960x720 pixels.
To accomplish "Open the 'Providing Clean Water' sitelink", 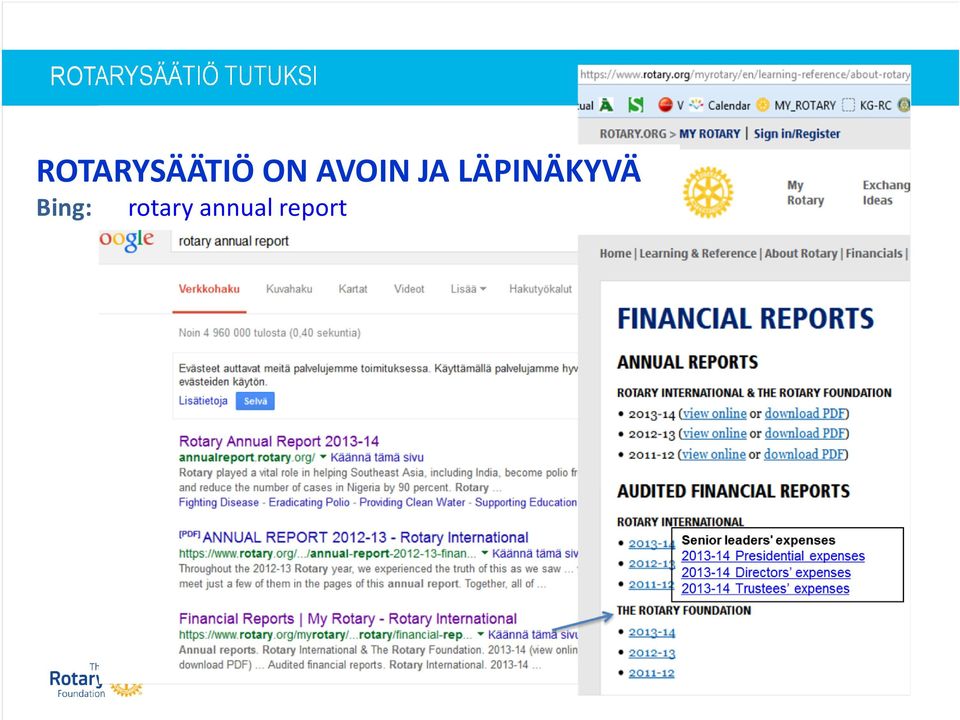I will click(413, 502).
